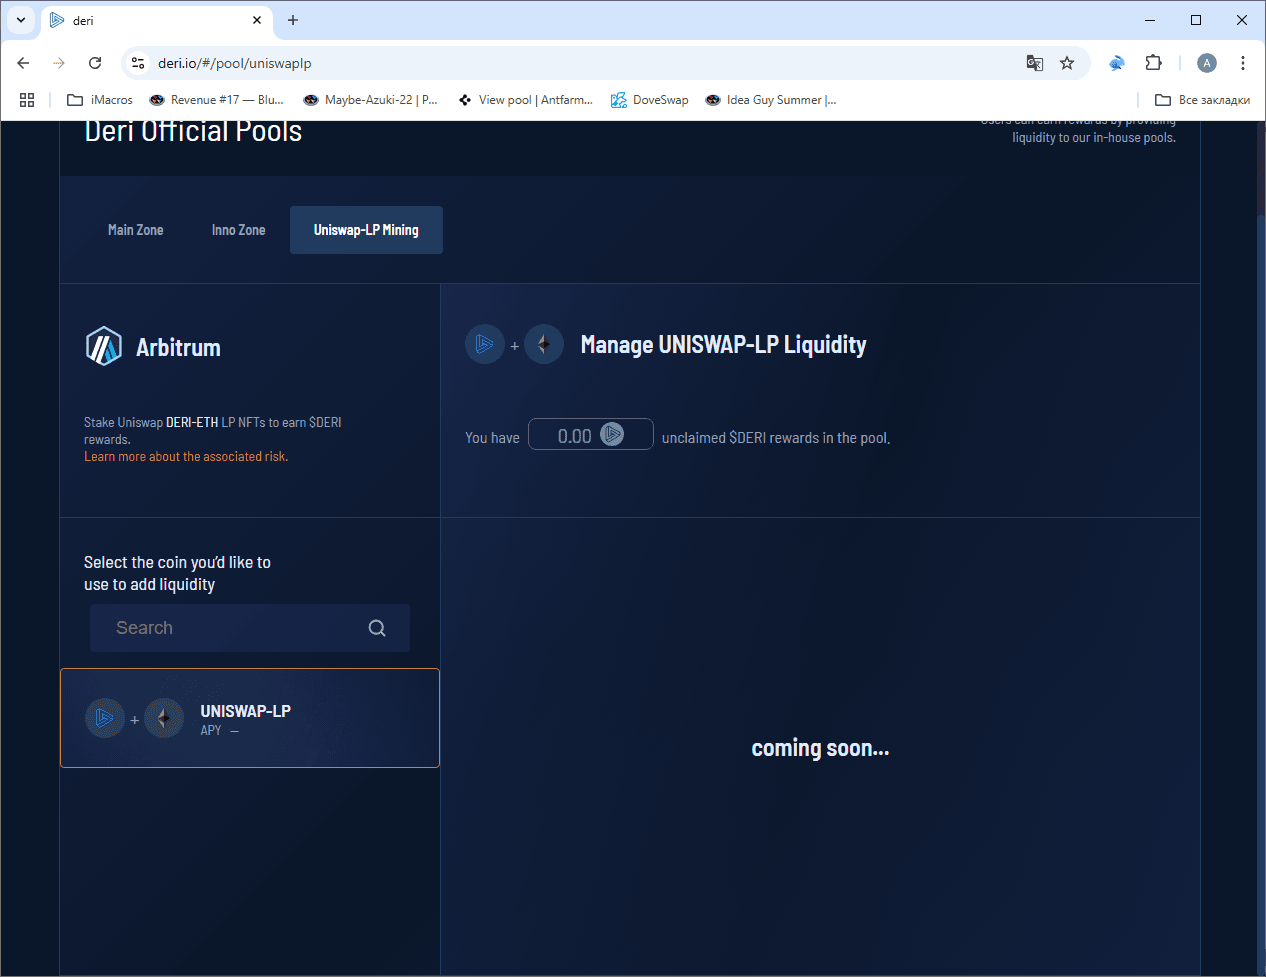Click the 0.00 unclaimed rewards value

(x=575, y=436)
